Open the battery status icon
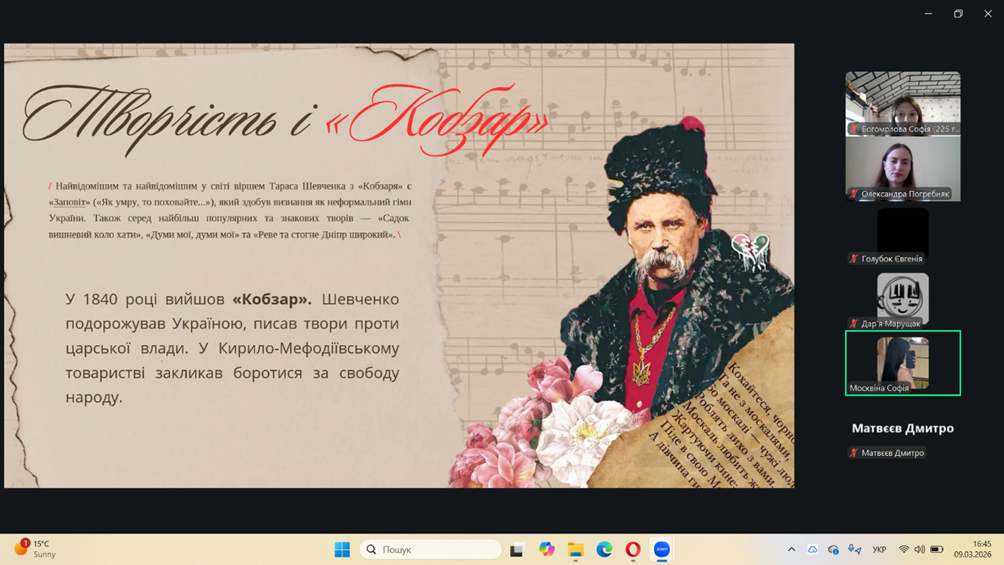The image size is (1004, 565). [937, 549]
